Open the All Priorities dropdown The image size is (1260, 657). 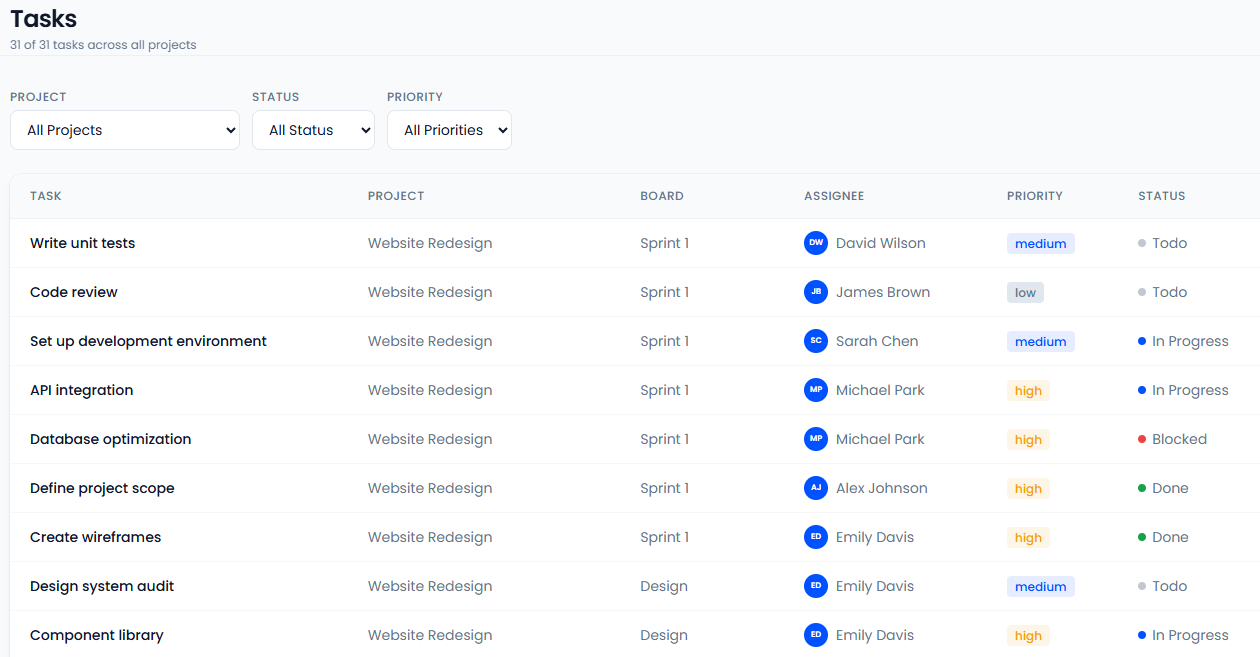click(449, 130)
